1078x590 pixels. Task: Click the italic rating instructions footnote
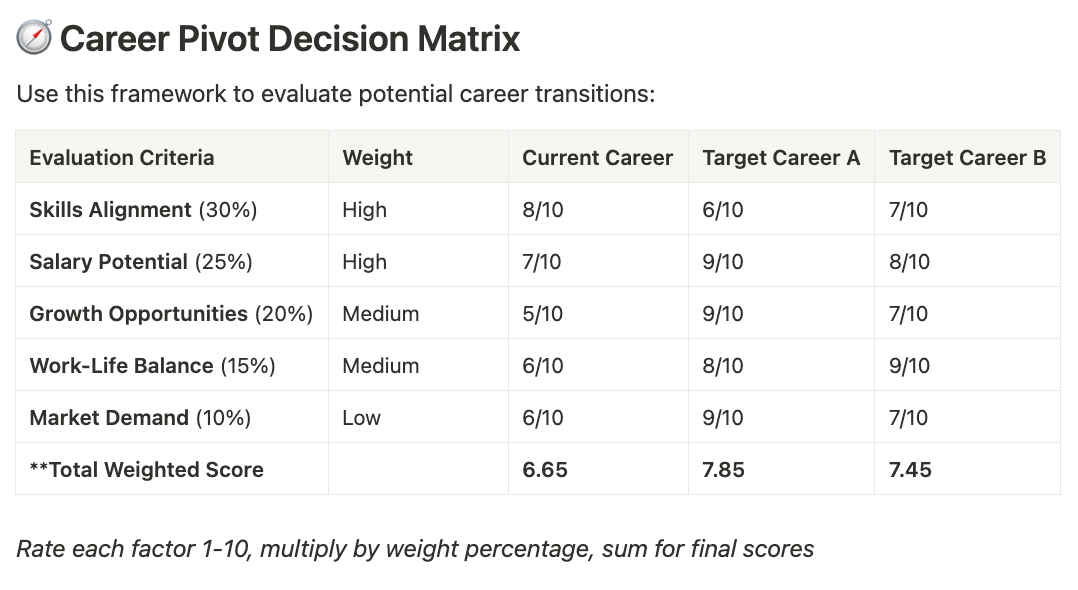(415, 549)
